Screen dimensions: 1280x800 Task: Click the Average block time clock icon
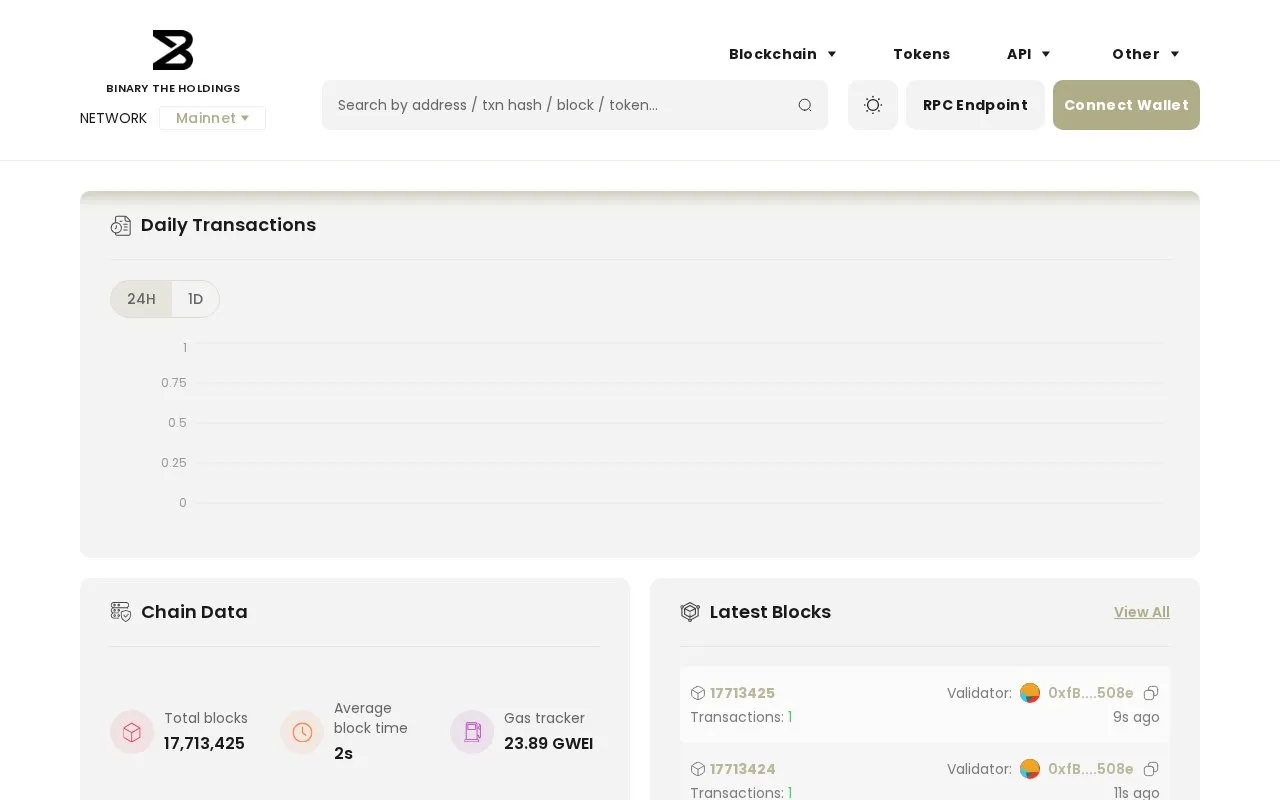302,732
